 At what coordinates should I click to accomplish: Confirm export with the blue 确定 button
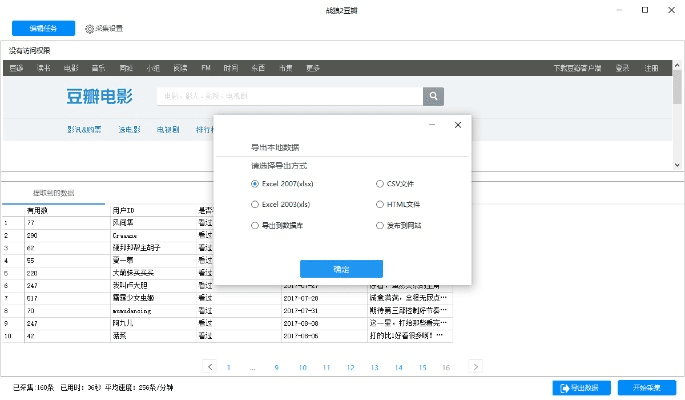tap(341, 269)
